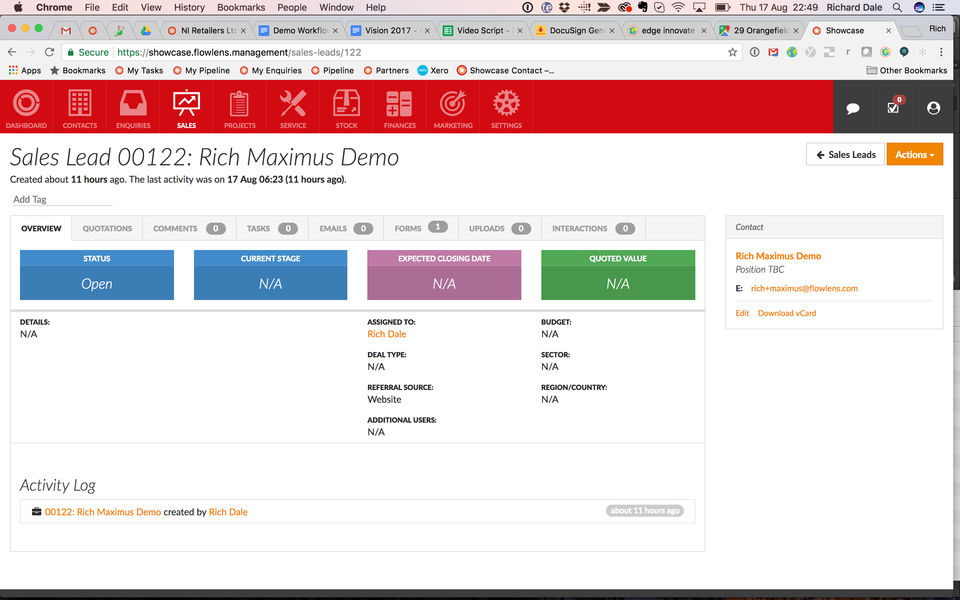
Task: Click the Add Tag input field
Action: click(x=62, y=199)
